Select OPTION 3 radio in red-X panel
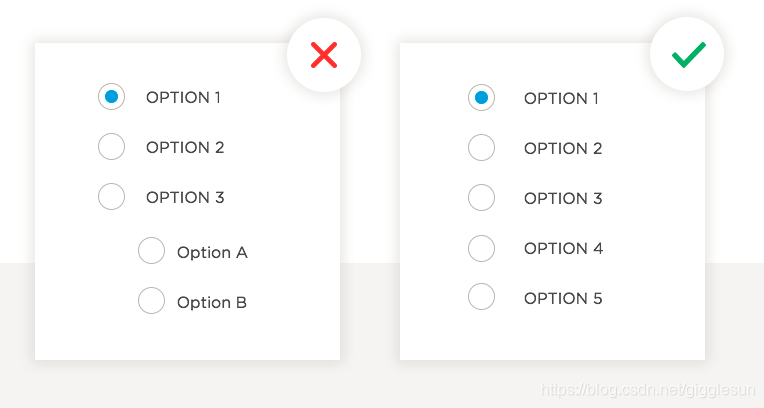The height and width of the screenshot is (408, 764). (x=112, y=196)
